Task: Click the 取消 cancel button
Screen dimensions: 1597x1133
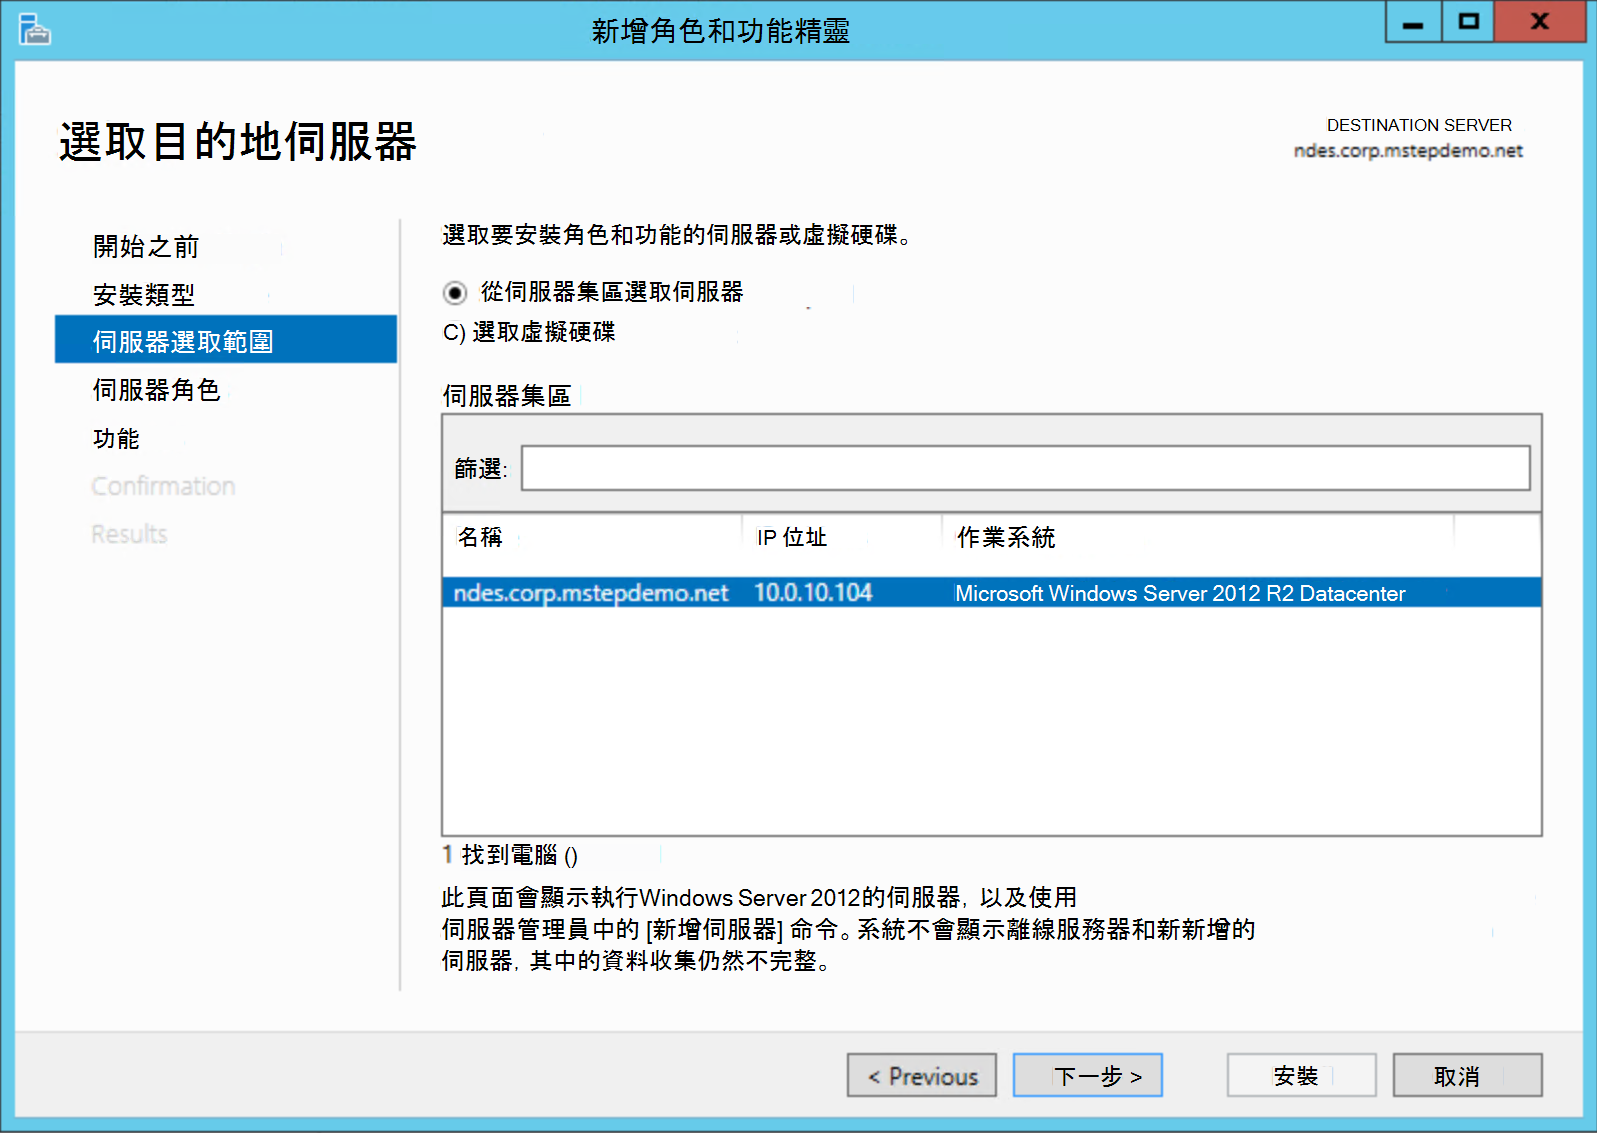Action: point(1468,1076)
